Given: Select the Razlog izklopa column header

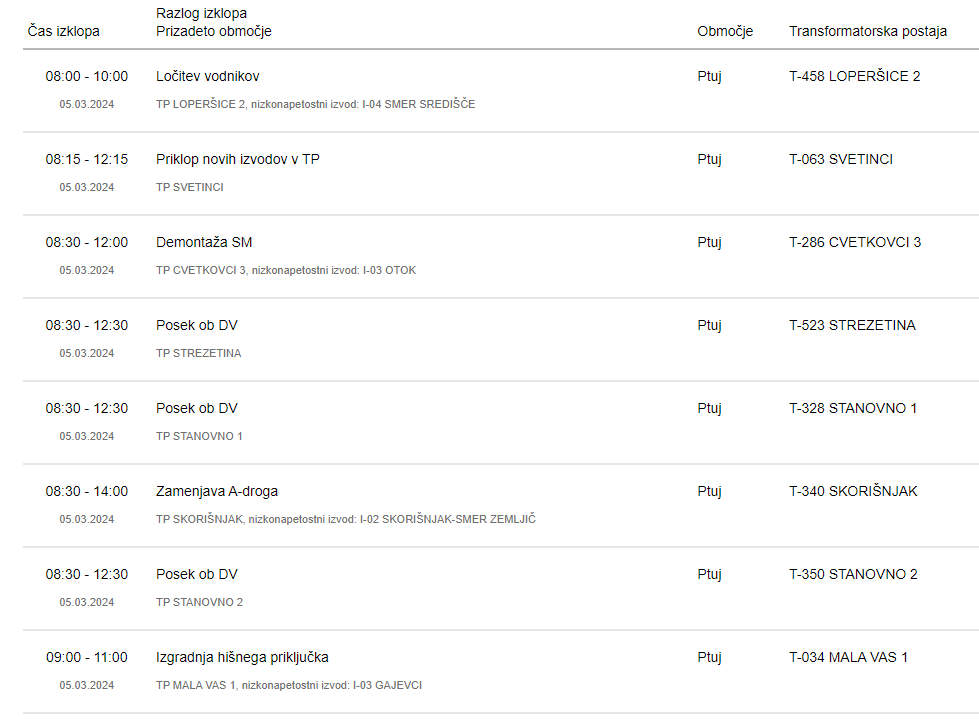Looking at the screenshot, I should coord(201,13).
